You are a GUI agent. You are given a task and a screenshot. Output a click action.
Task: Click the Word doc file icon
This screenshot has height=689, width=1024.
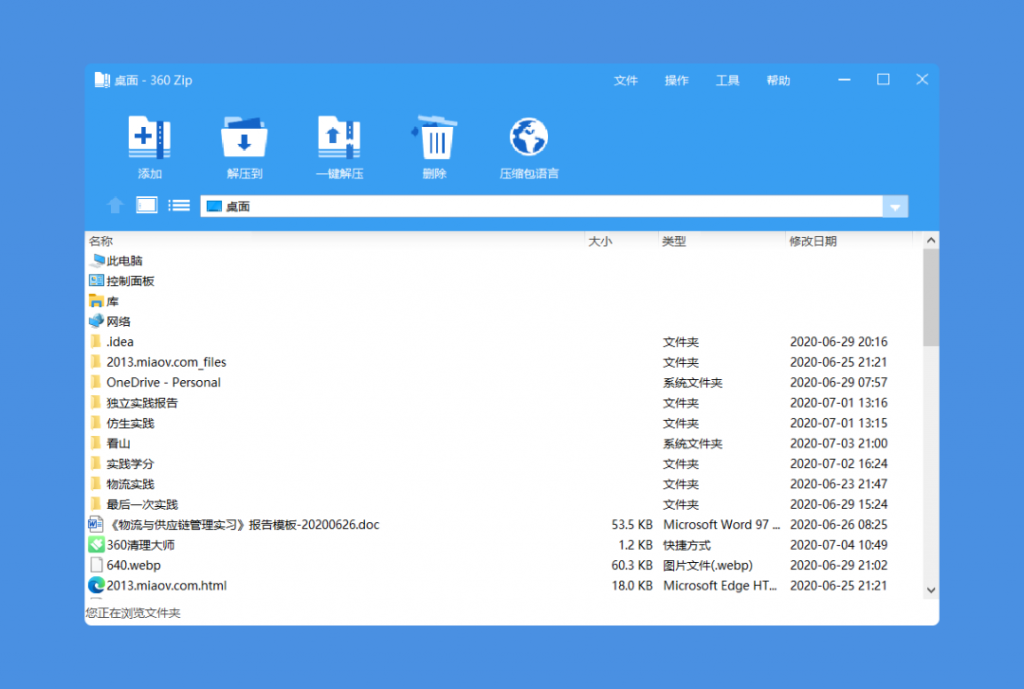pyautogui.click(x=96, y=524)
